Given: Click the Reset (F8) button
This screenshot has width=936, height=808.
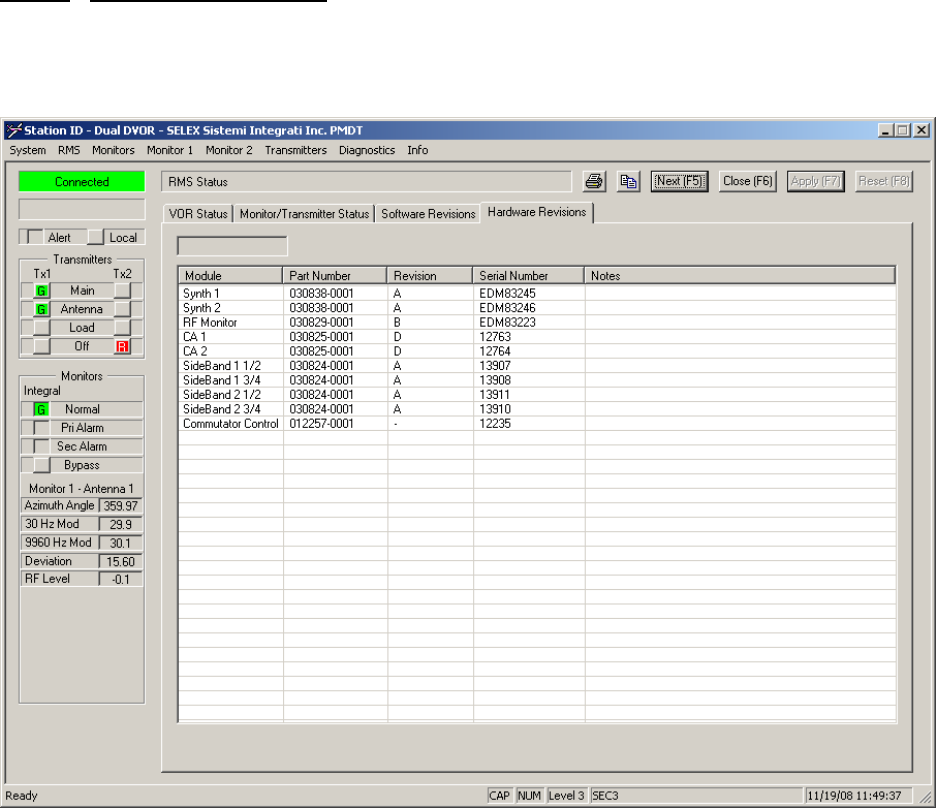Looking at the screenshot, I should click(x=883, y=181).
